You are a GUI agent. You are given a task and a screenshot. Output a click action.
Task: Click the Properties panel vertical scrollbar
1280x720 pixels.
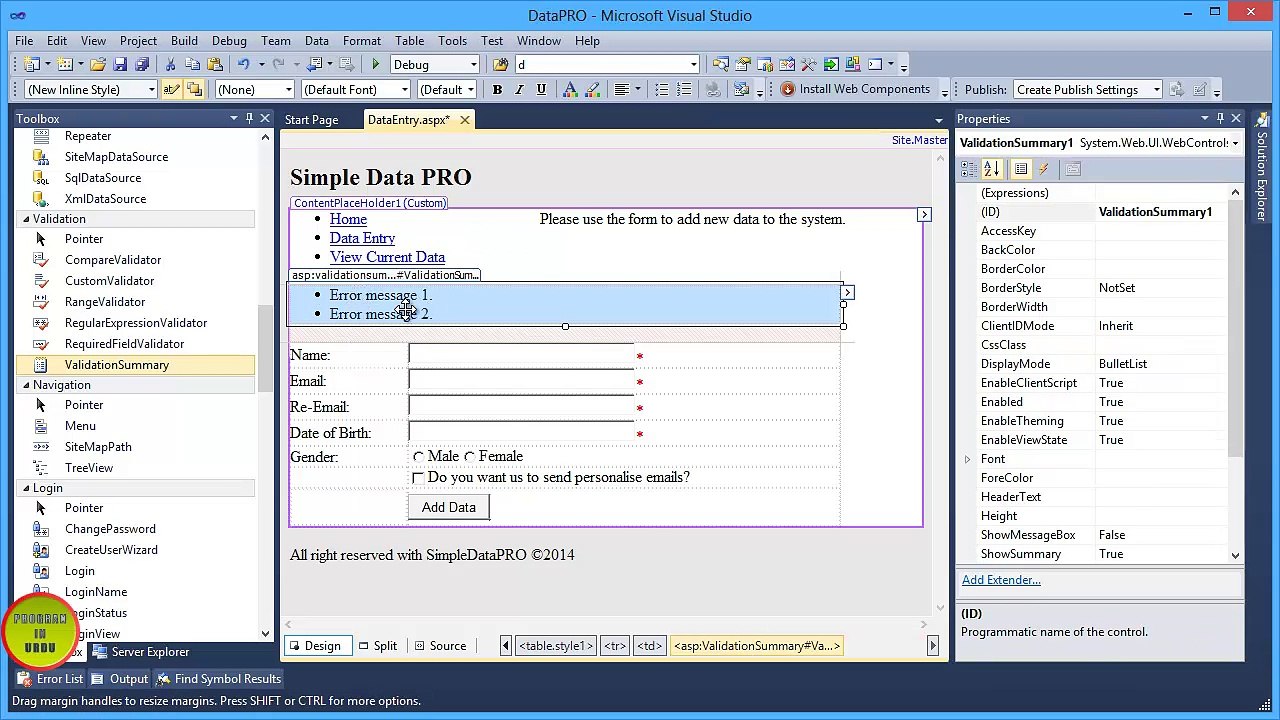coord(1235,374)
